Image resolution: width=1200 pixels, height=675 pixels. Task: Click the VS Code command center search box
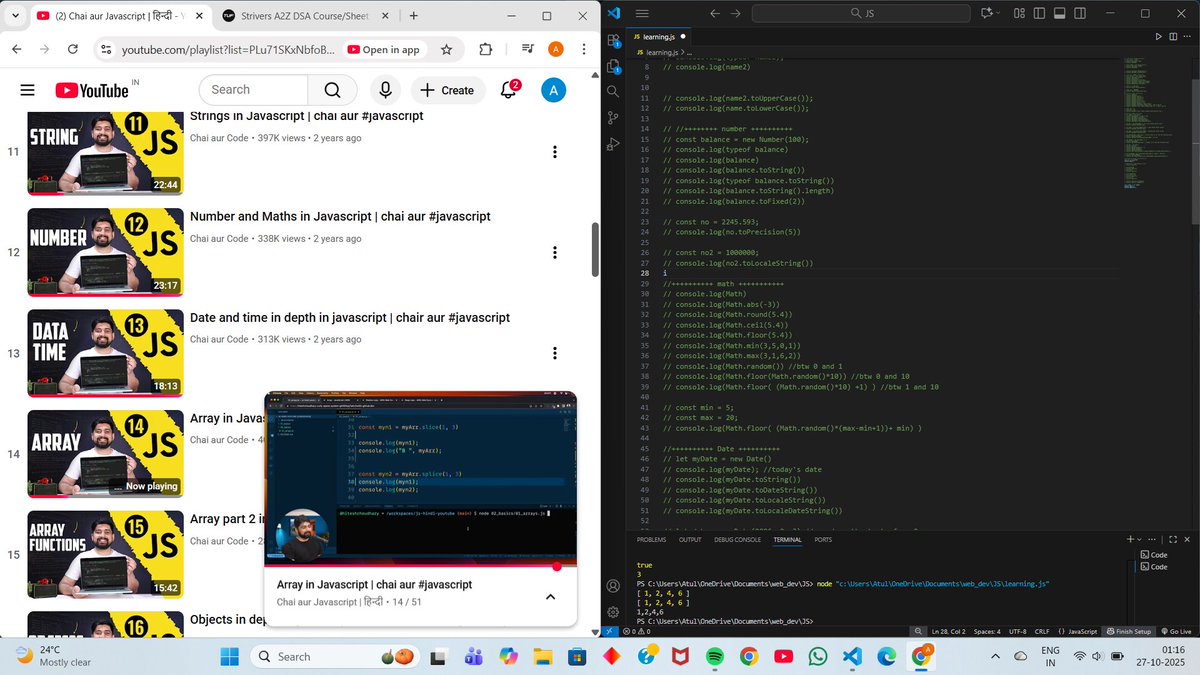861,13
